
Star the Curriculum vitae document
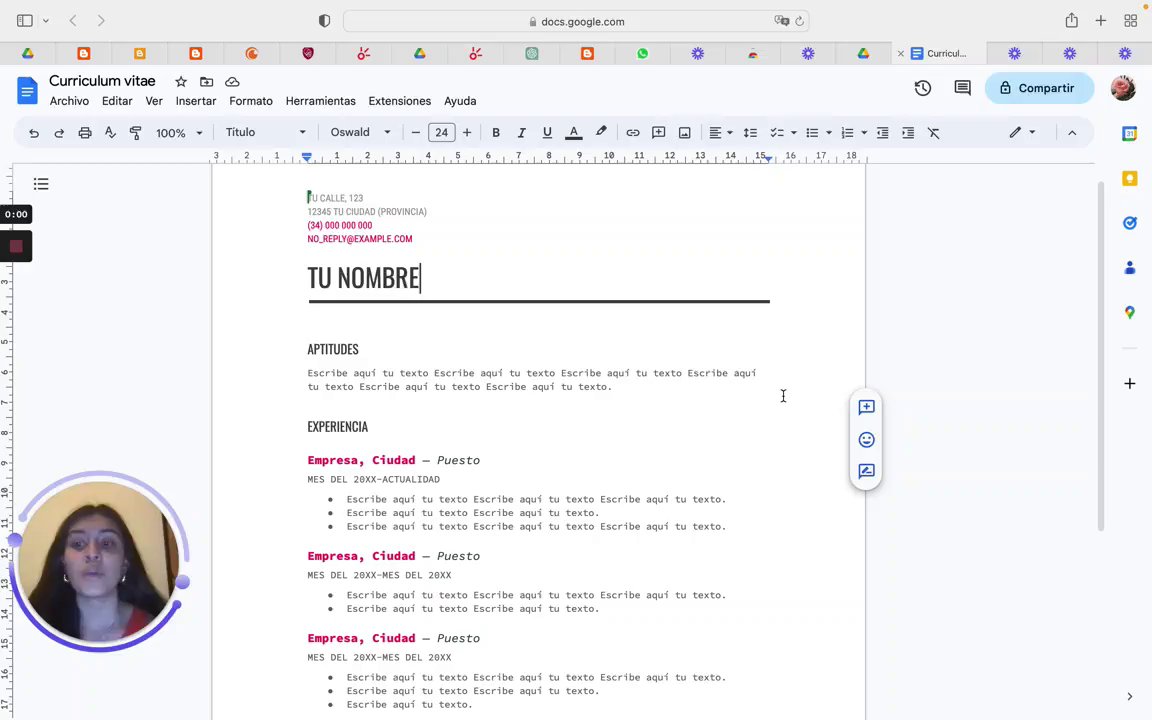[x=181, y=82]
